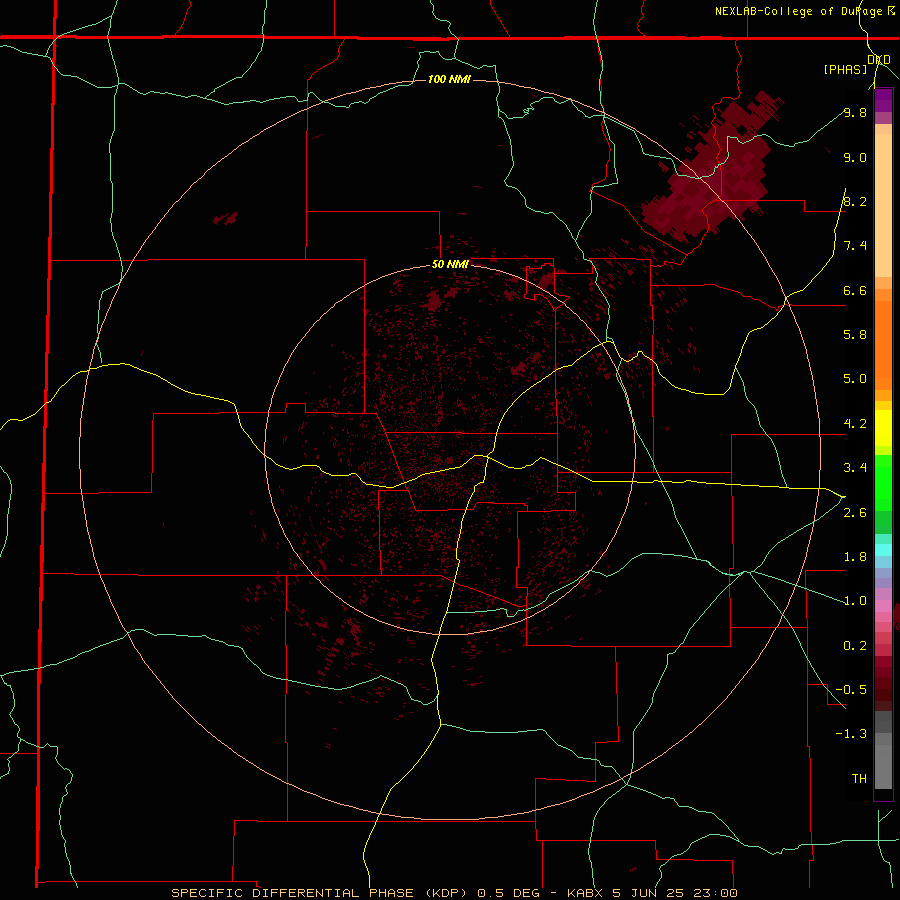
Task: Click the 2.6 legend value
Action: [x=855, y=512]
